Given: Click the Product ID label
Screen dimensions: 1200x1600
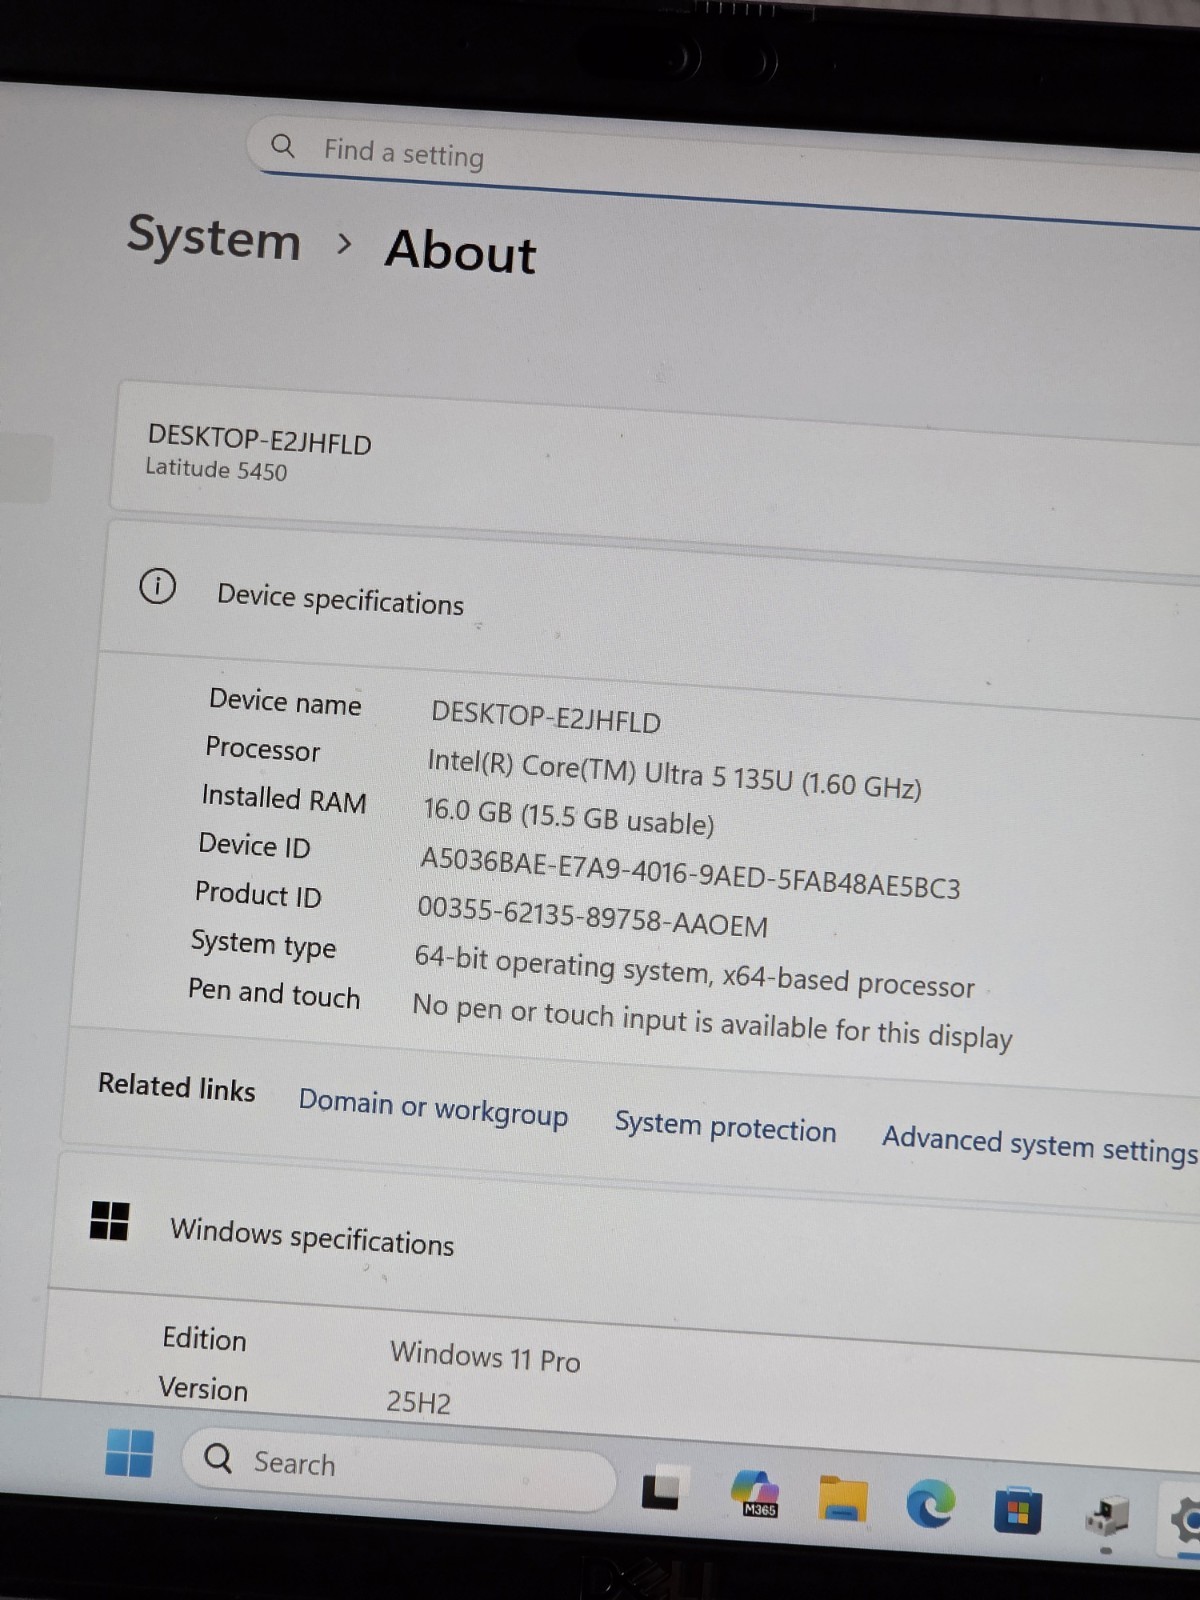Looking at the screenshot, I should click(x=258, y=893).
